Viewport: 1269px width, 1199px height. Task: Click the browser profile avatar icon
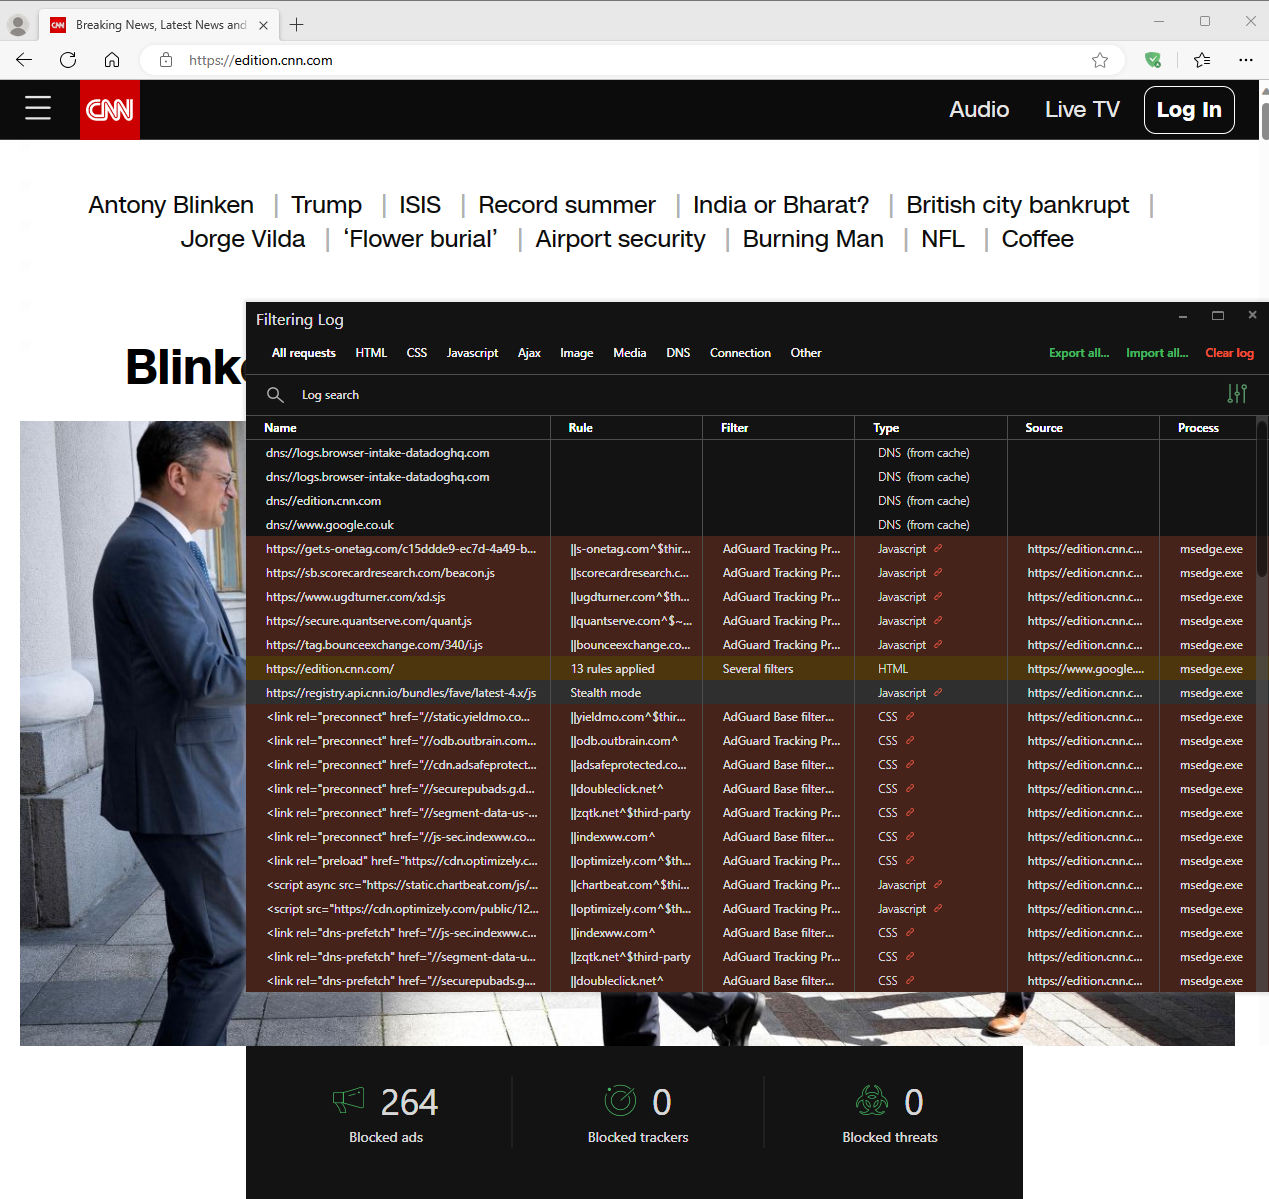point(18,24)
